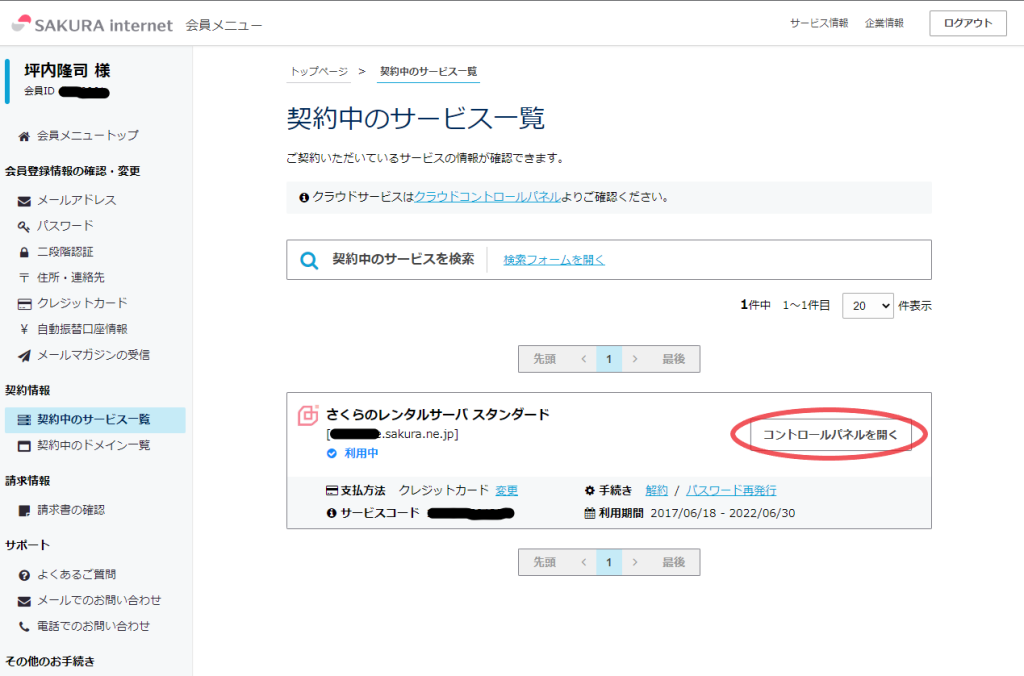
Task: Click the server list icon beside 契約中のサービス一覧
Action: coord(24,419)
